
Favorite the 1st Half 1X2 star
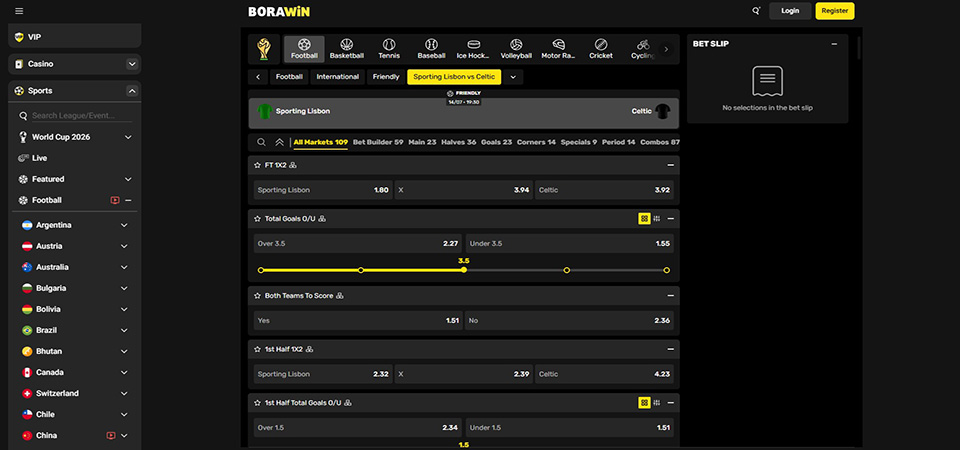[258, 349]
